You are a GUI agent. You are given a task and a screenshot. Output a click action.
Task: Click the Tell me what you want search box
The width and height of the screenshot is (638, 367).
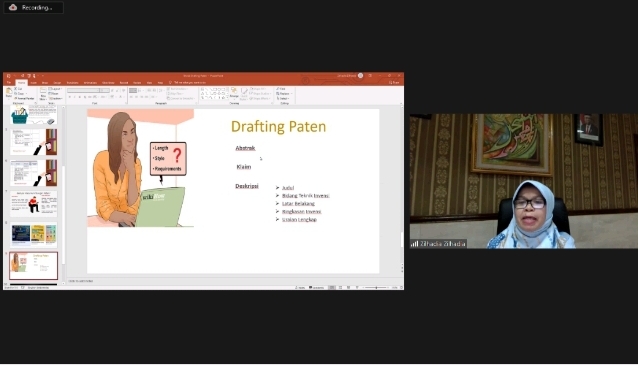pyautogui.click(x=189, y=83)
